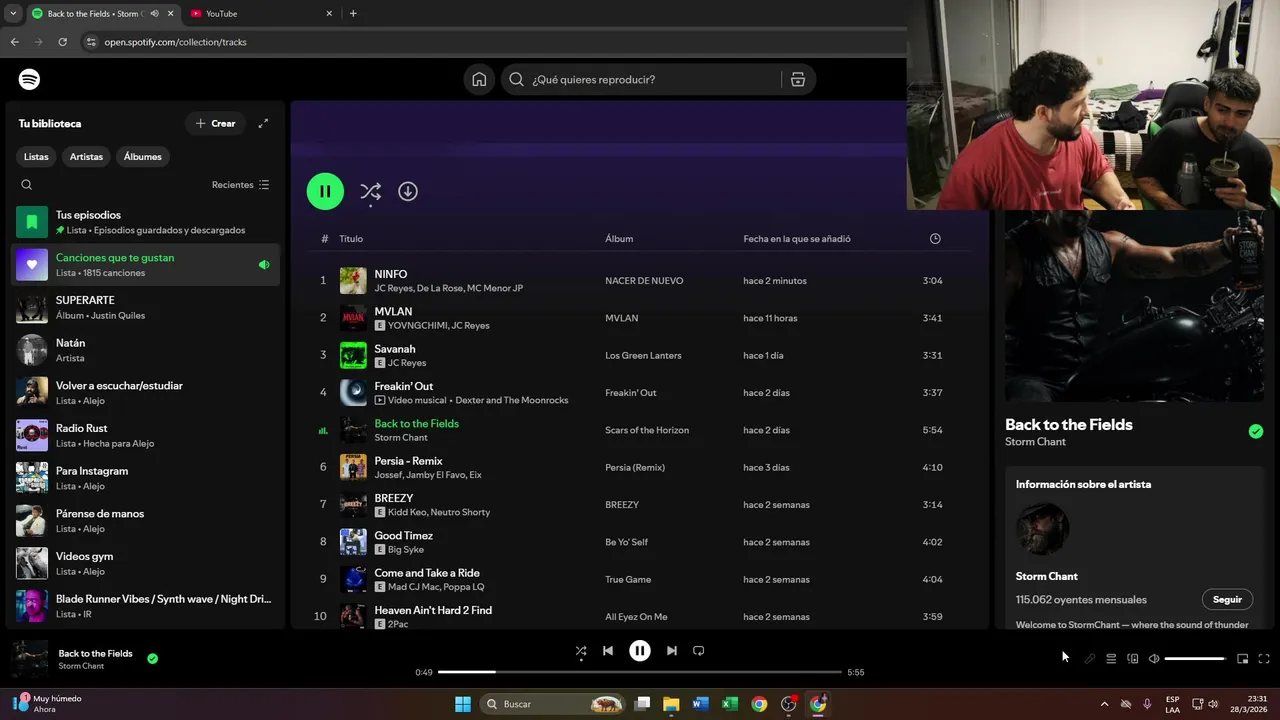Adjust the Spotify volume slider
This screenshot has height=720, width=1280.
1196,659
